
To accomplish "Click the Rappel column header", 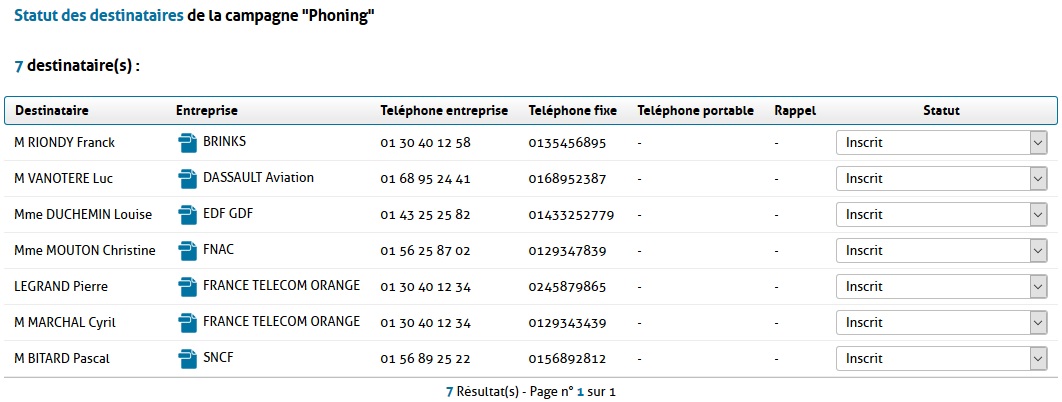I will point(795,111).
